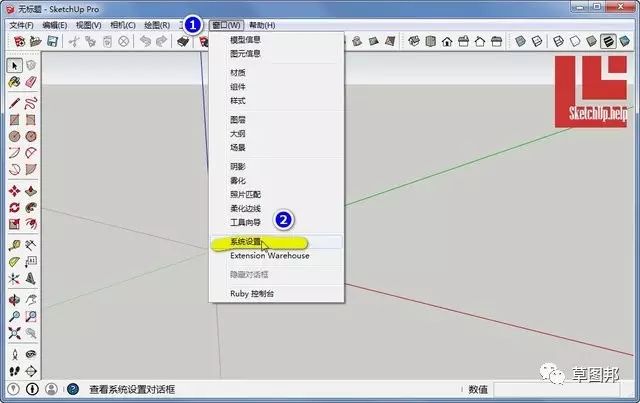Activate the Push/Pull tool
This screenshot has width=640, height=403.
tap(31, 191)
